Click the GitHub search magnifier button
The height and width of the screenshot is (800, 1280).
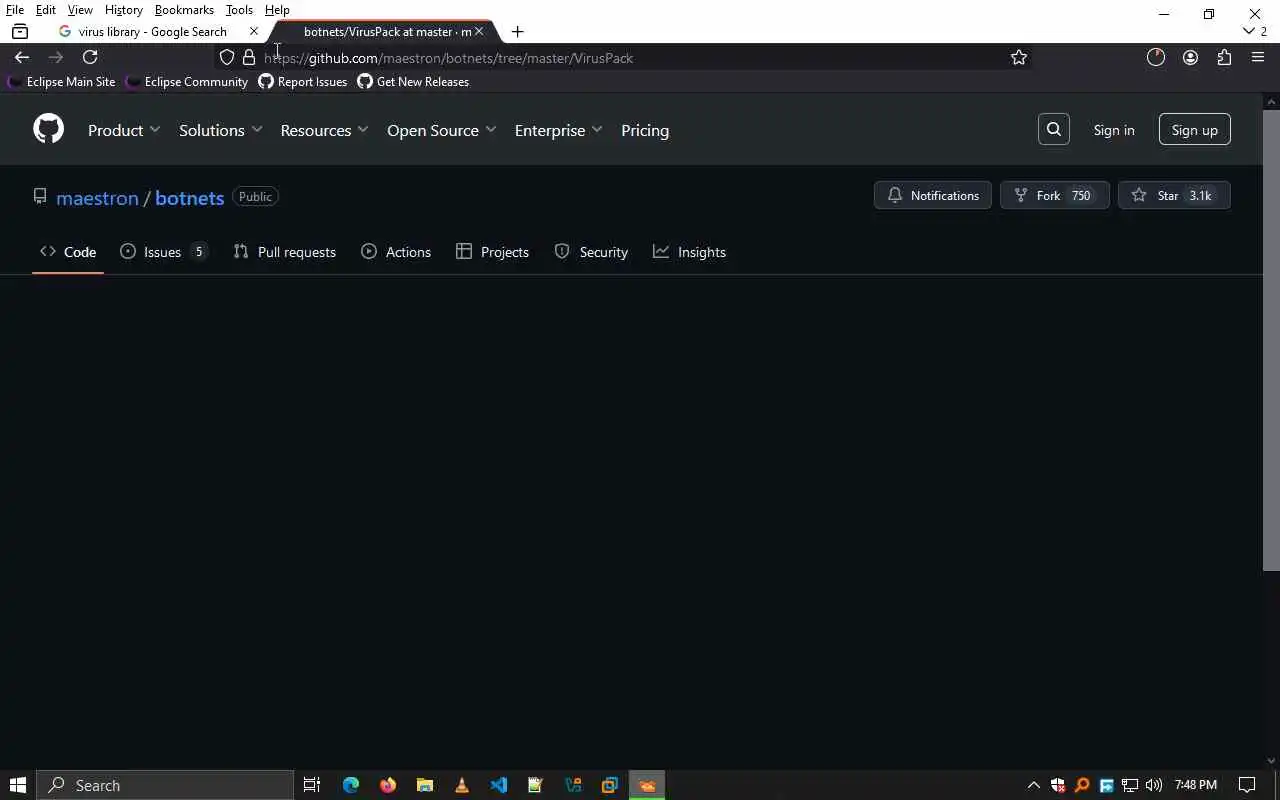pyautogui.click(x=1054, y=129)
